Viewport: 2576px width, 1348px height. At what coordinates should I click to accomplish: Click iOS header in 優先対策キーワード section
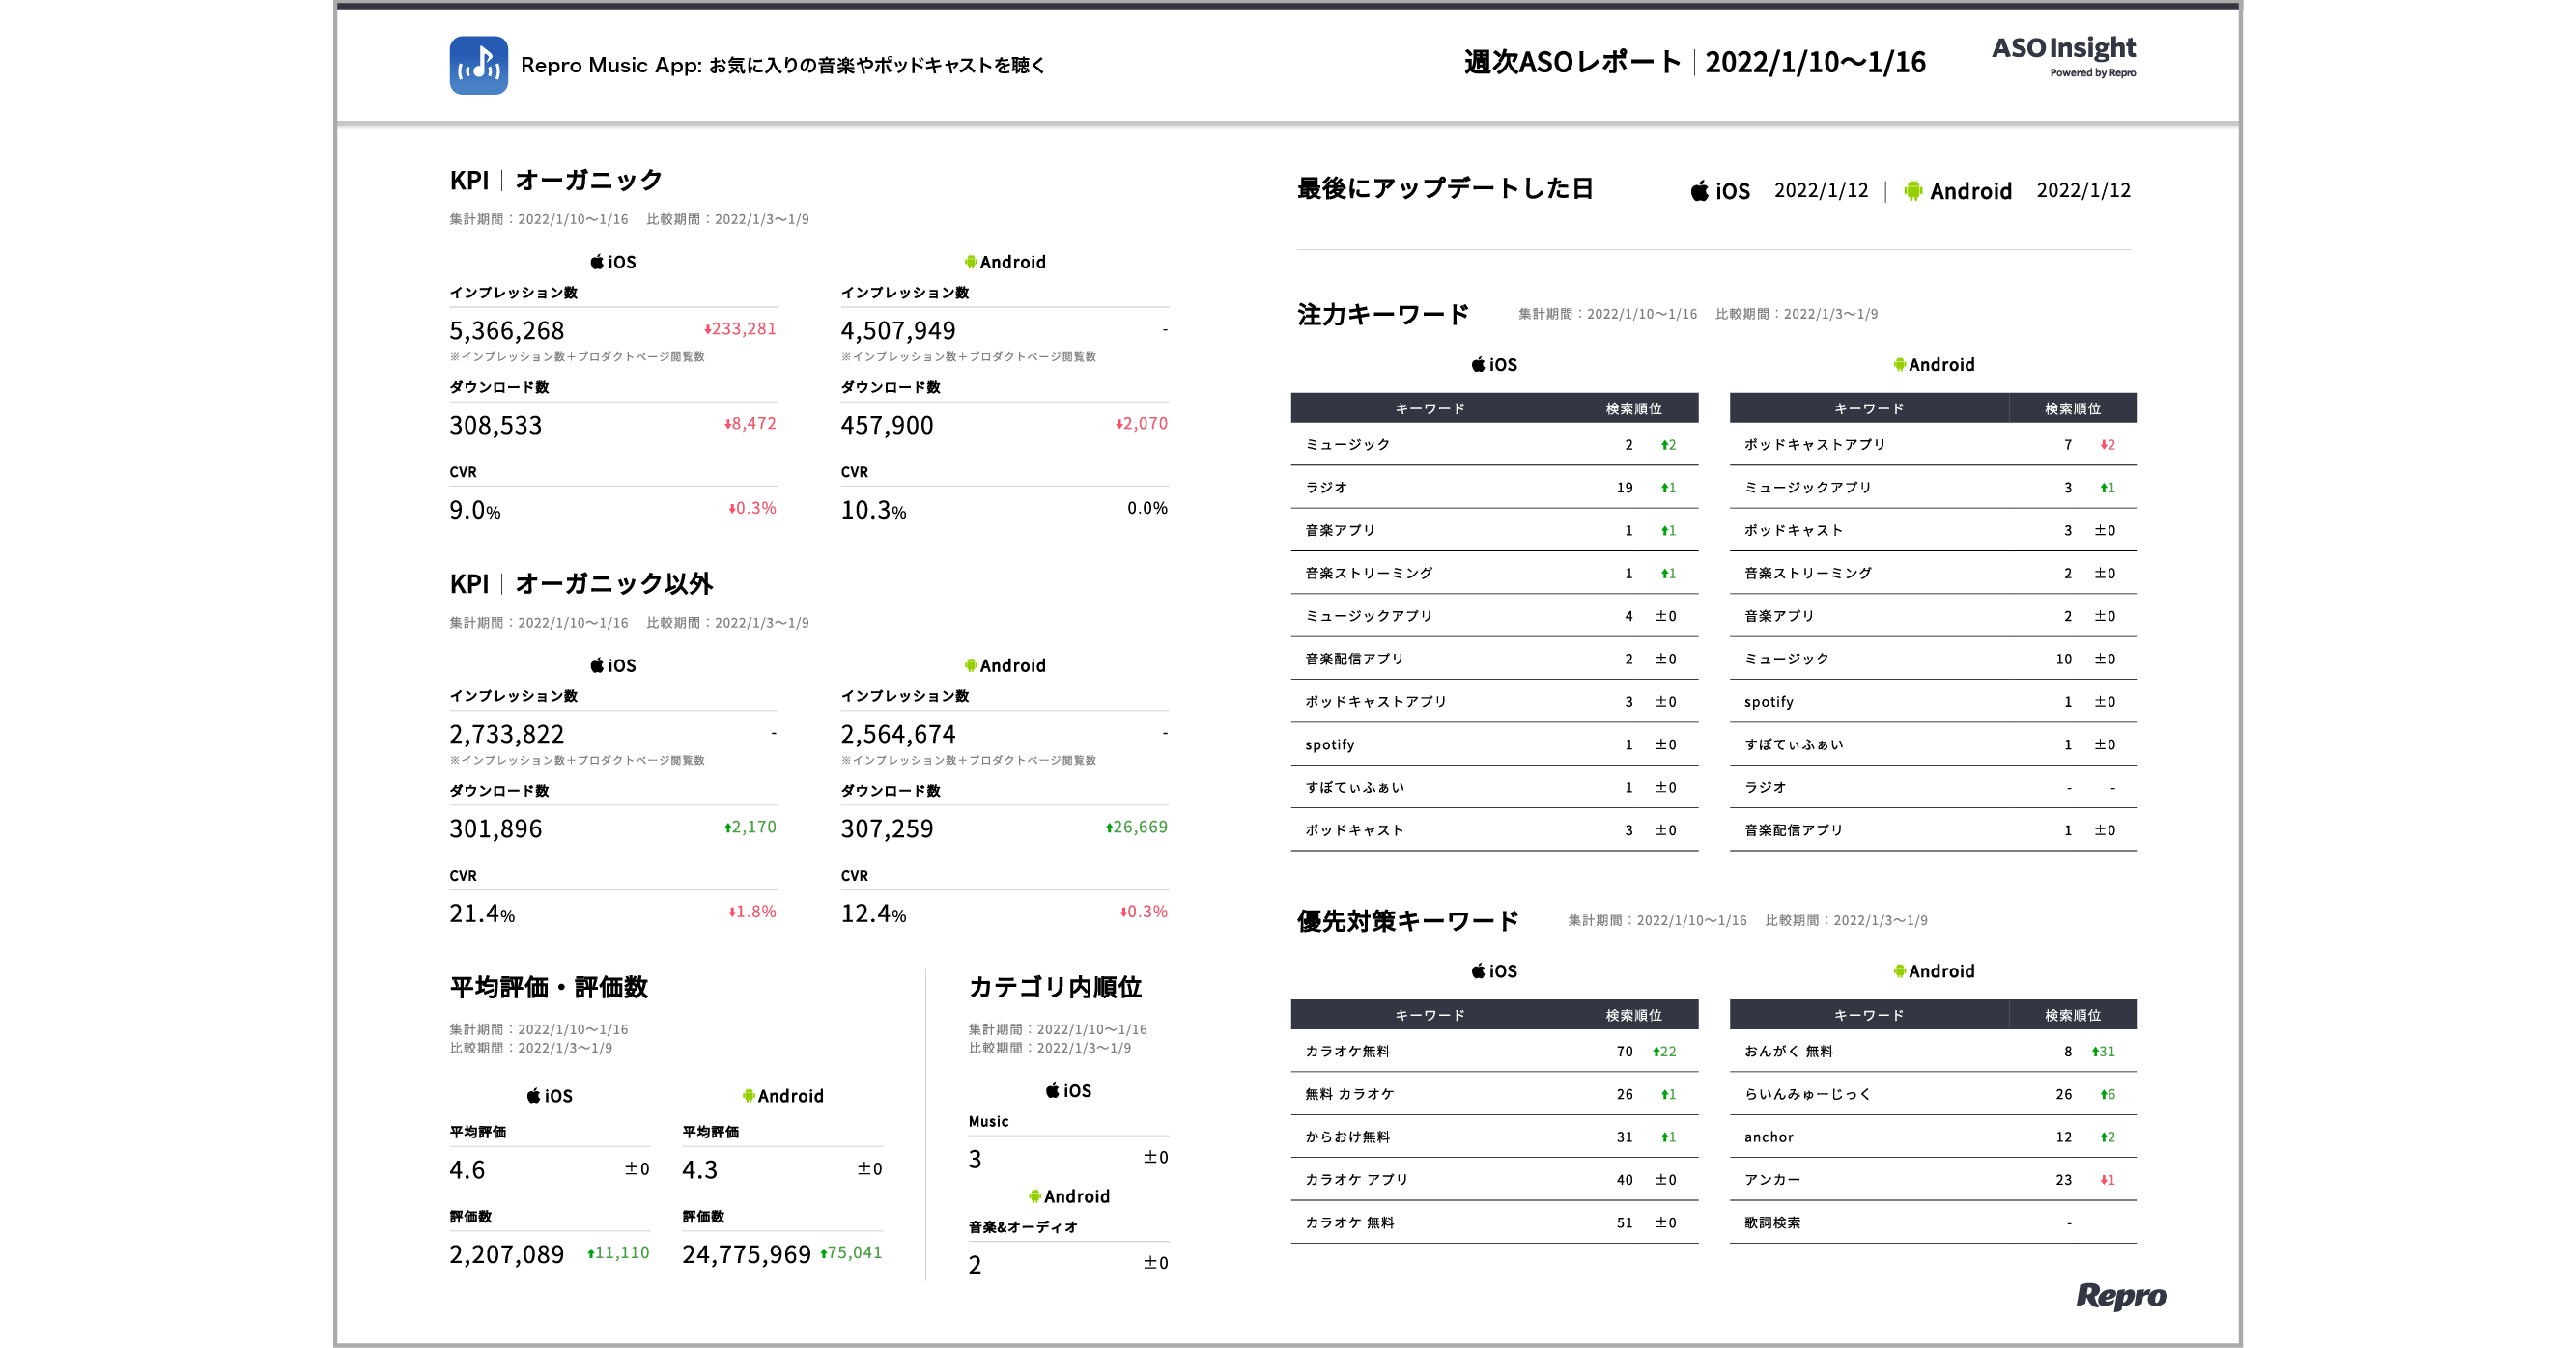coord(1494,971)
